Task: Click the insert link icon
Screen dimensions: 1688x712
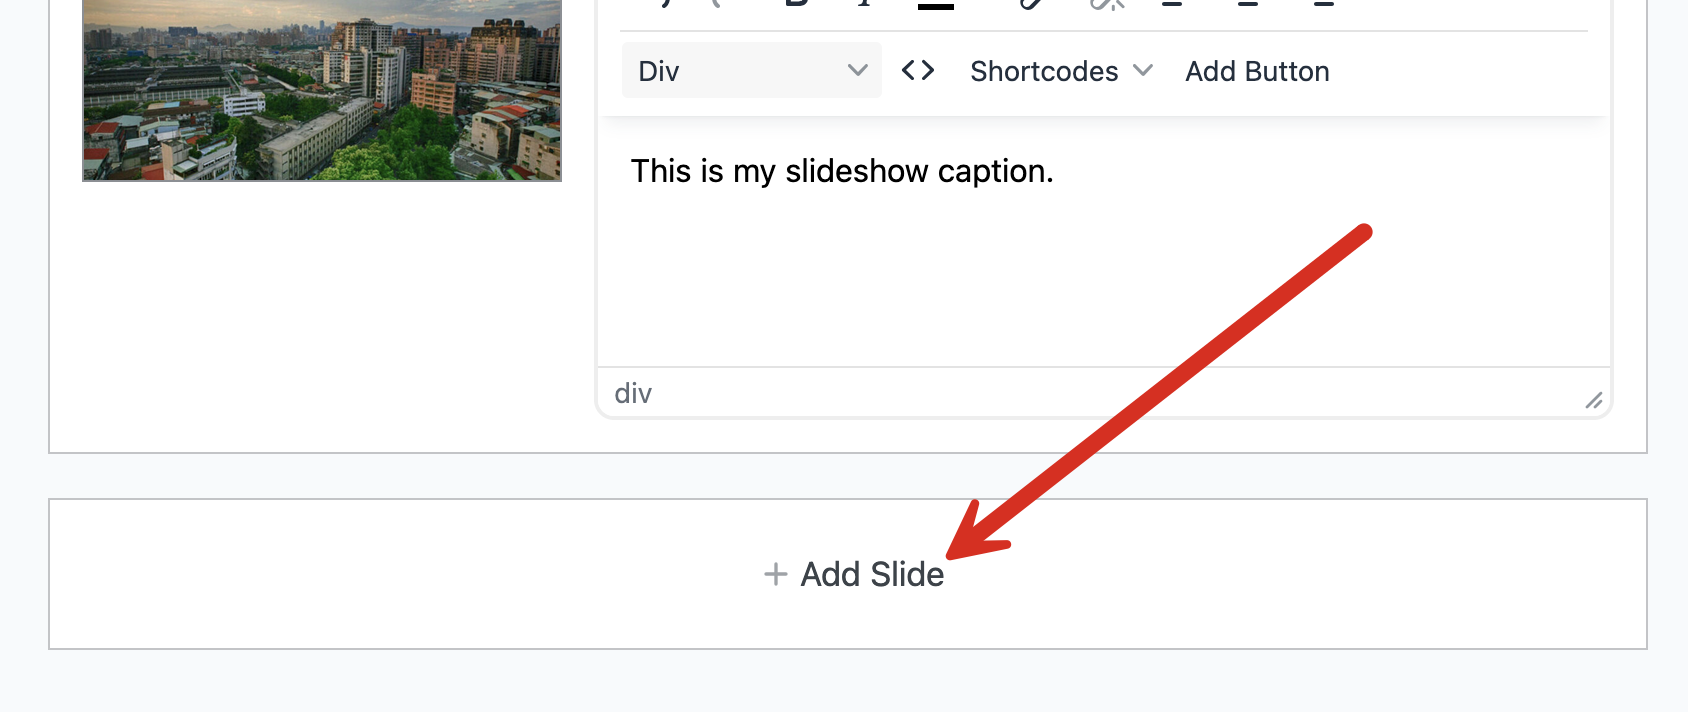Action: click(x=1031, y=3)
